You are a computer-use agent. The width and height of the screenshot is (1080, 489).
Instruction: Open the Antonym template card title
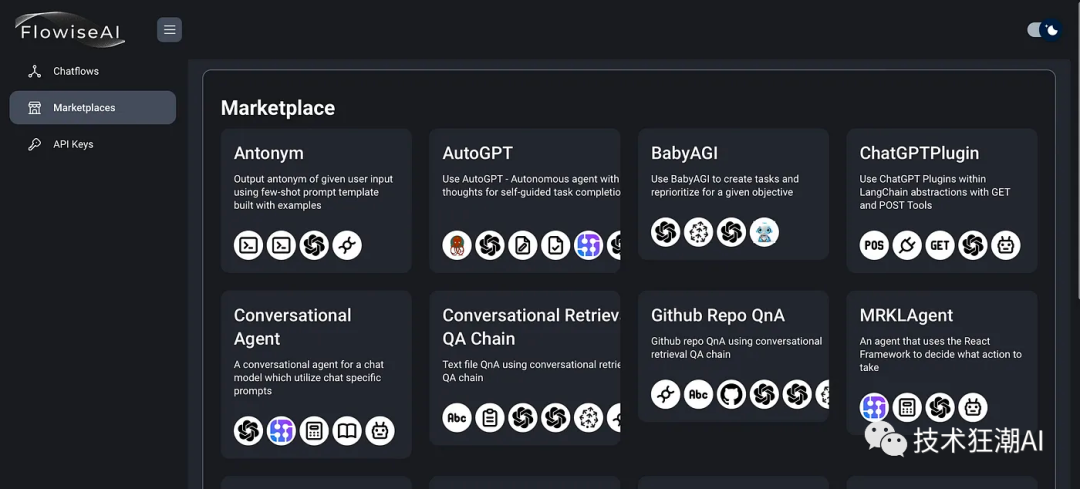coord(269,153)
